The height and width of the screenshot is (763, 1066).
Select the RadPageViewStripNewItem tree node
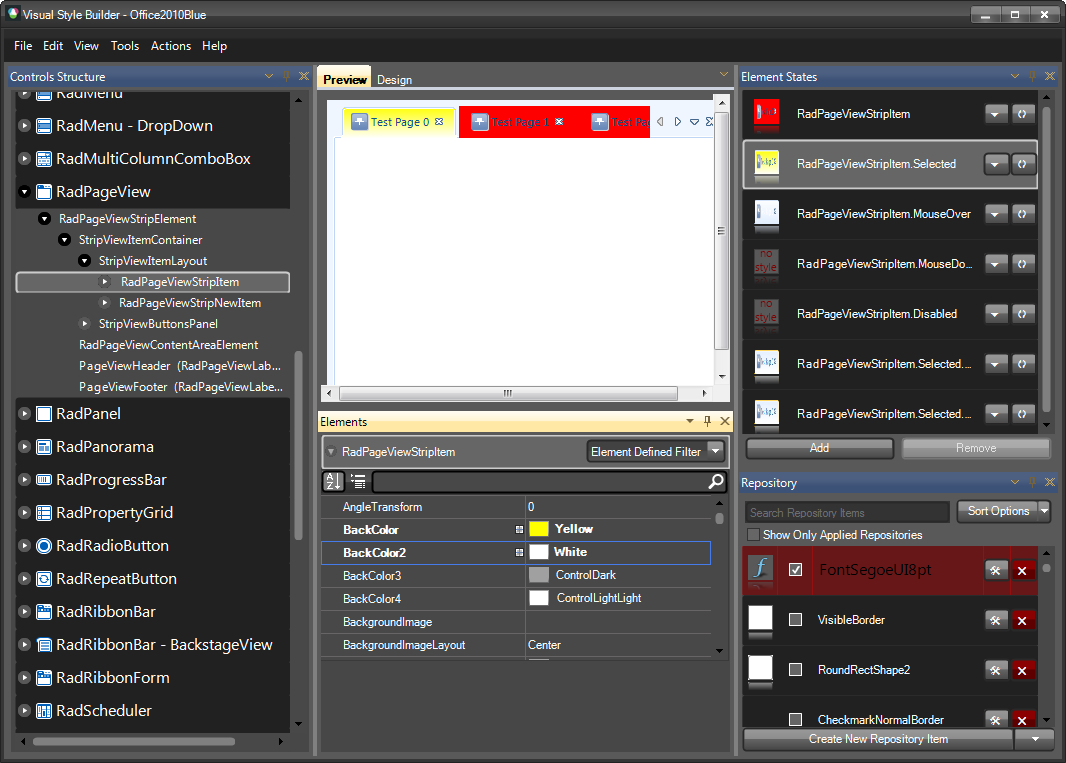pos(190,303)
